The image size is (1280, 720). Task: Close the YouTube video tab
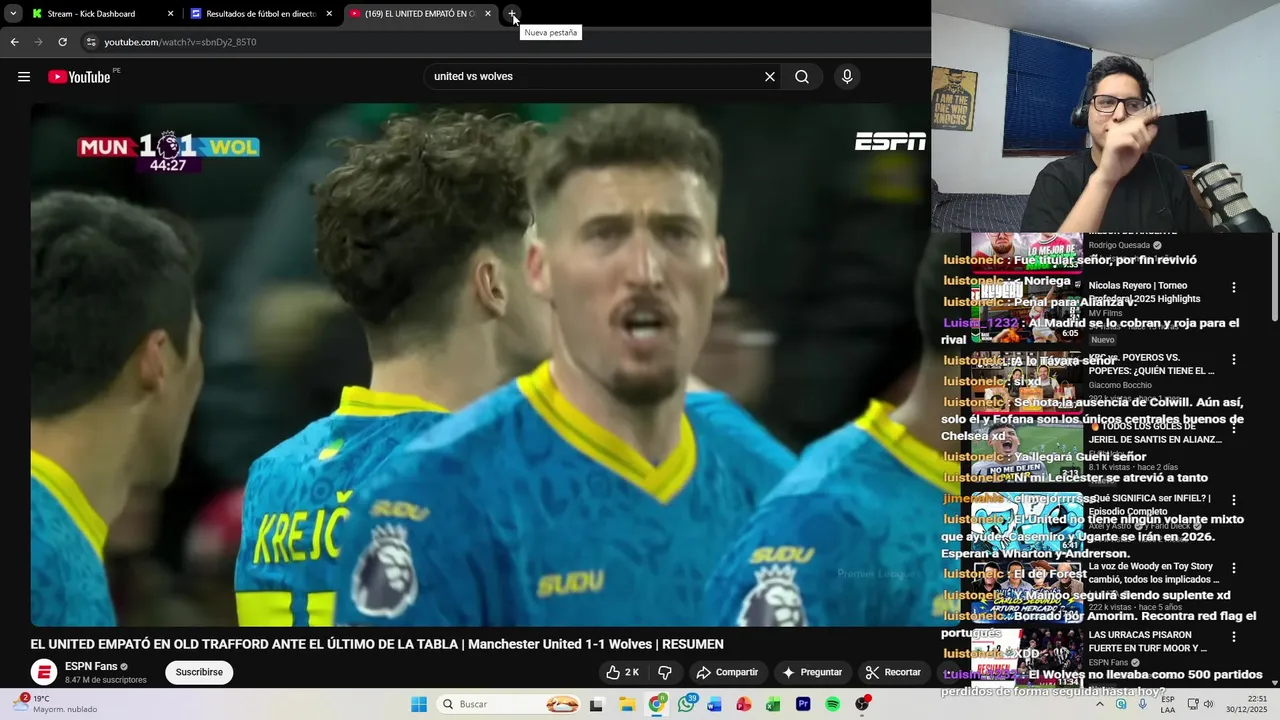(x=488, y=14)
